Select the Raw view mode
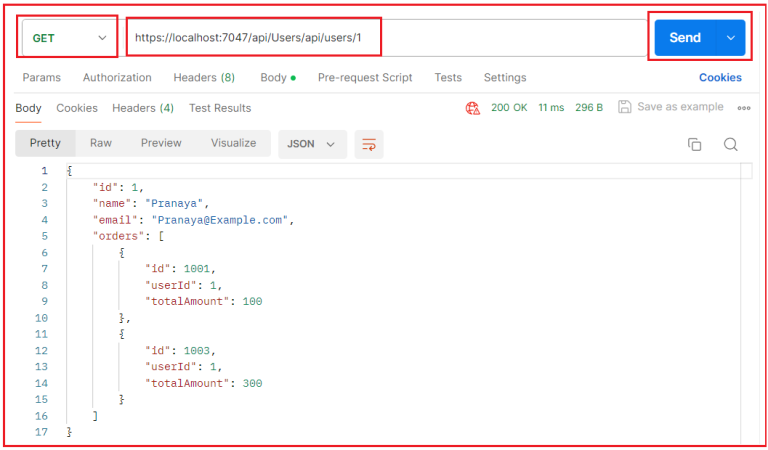This screenshot has height=450, width=768. coord(101,143)
